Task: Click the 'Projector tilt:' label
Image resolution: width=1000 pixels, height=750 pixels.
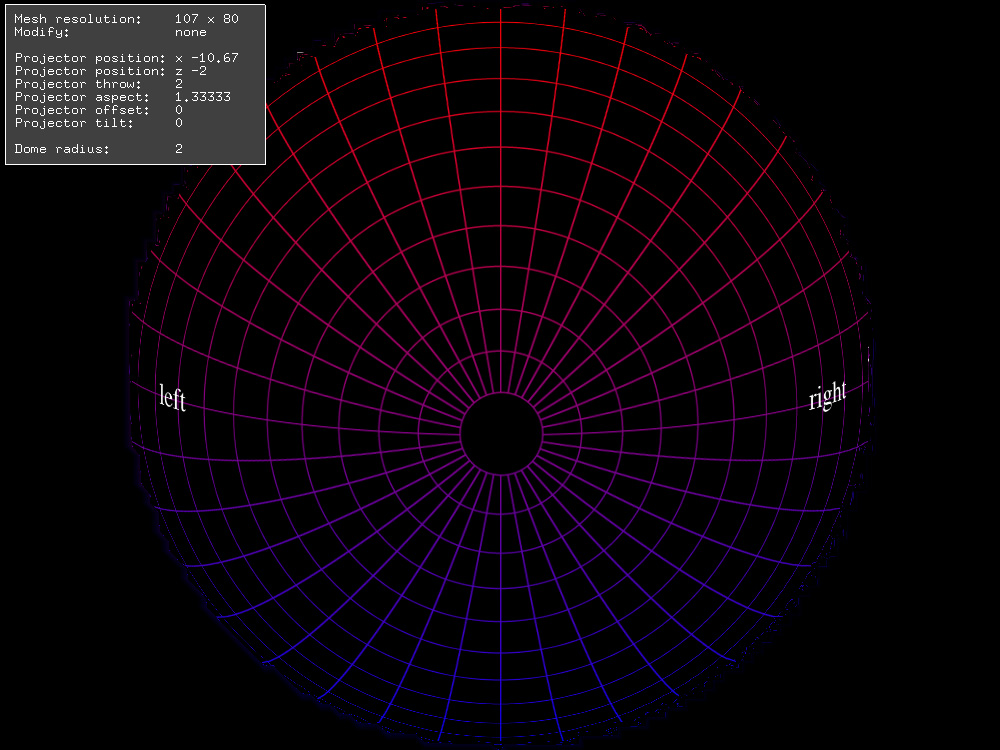Action: pos(74,123)
